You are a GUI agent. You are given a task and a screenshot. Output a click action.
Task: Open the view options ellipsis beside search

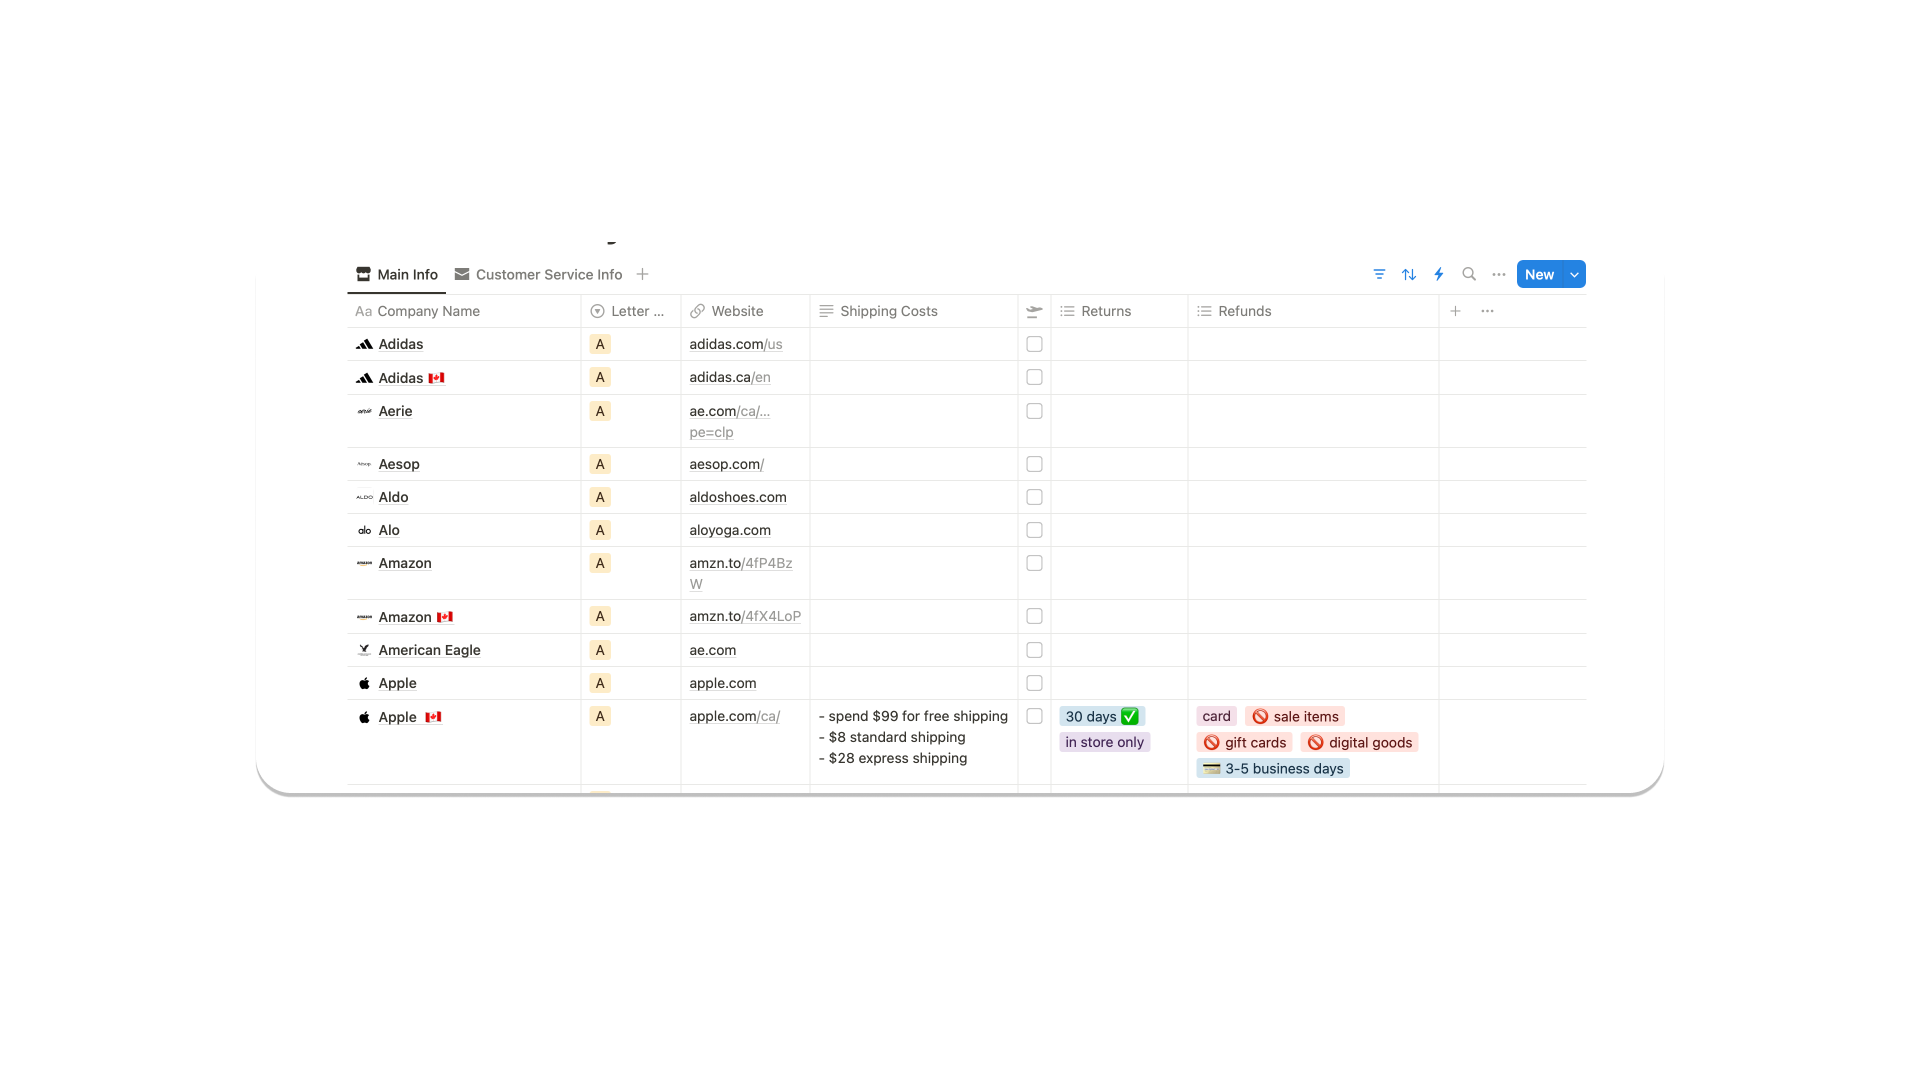(1499, 274)
